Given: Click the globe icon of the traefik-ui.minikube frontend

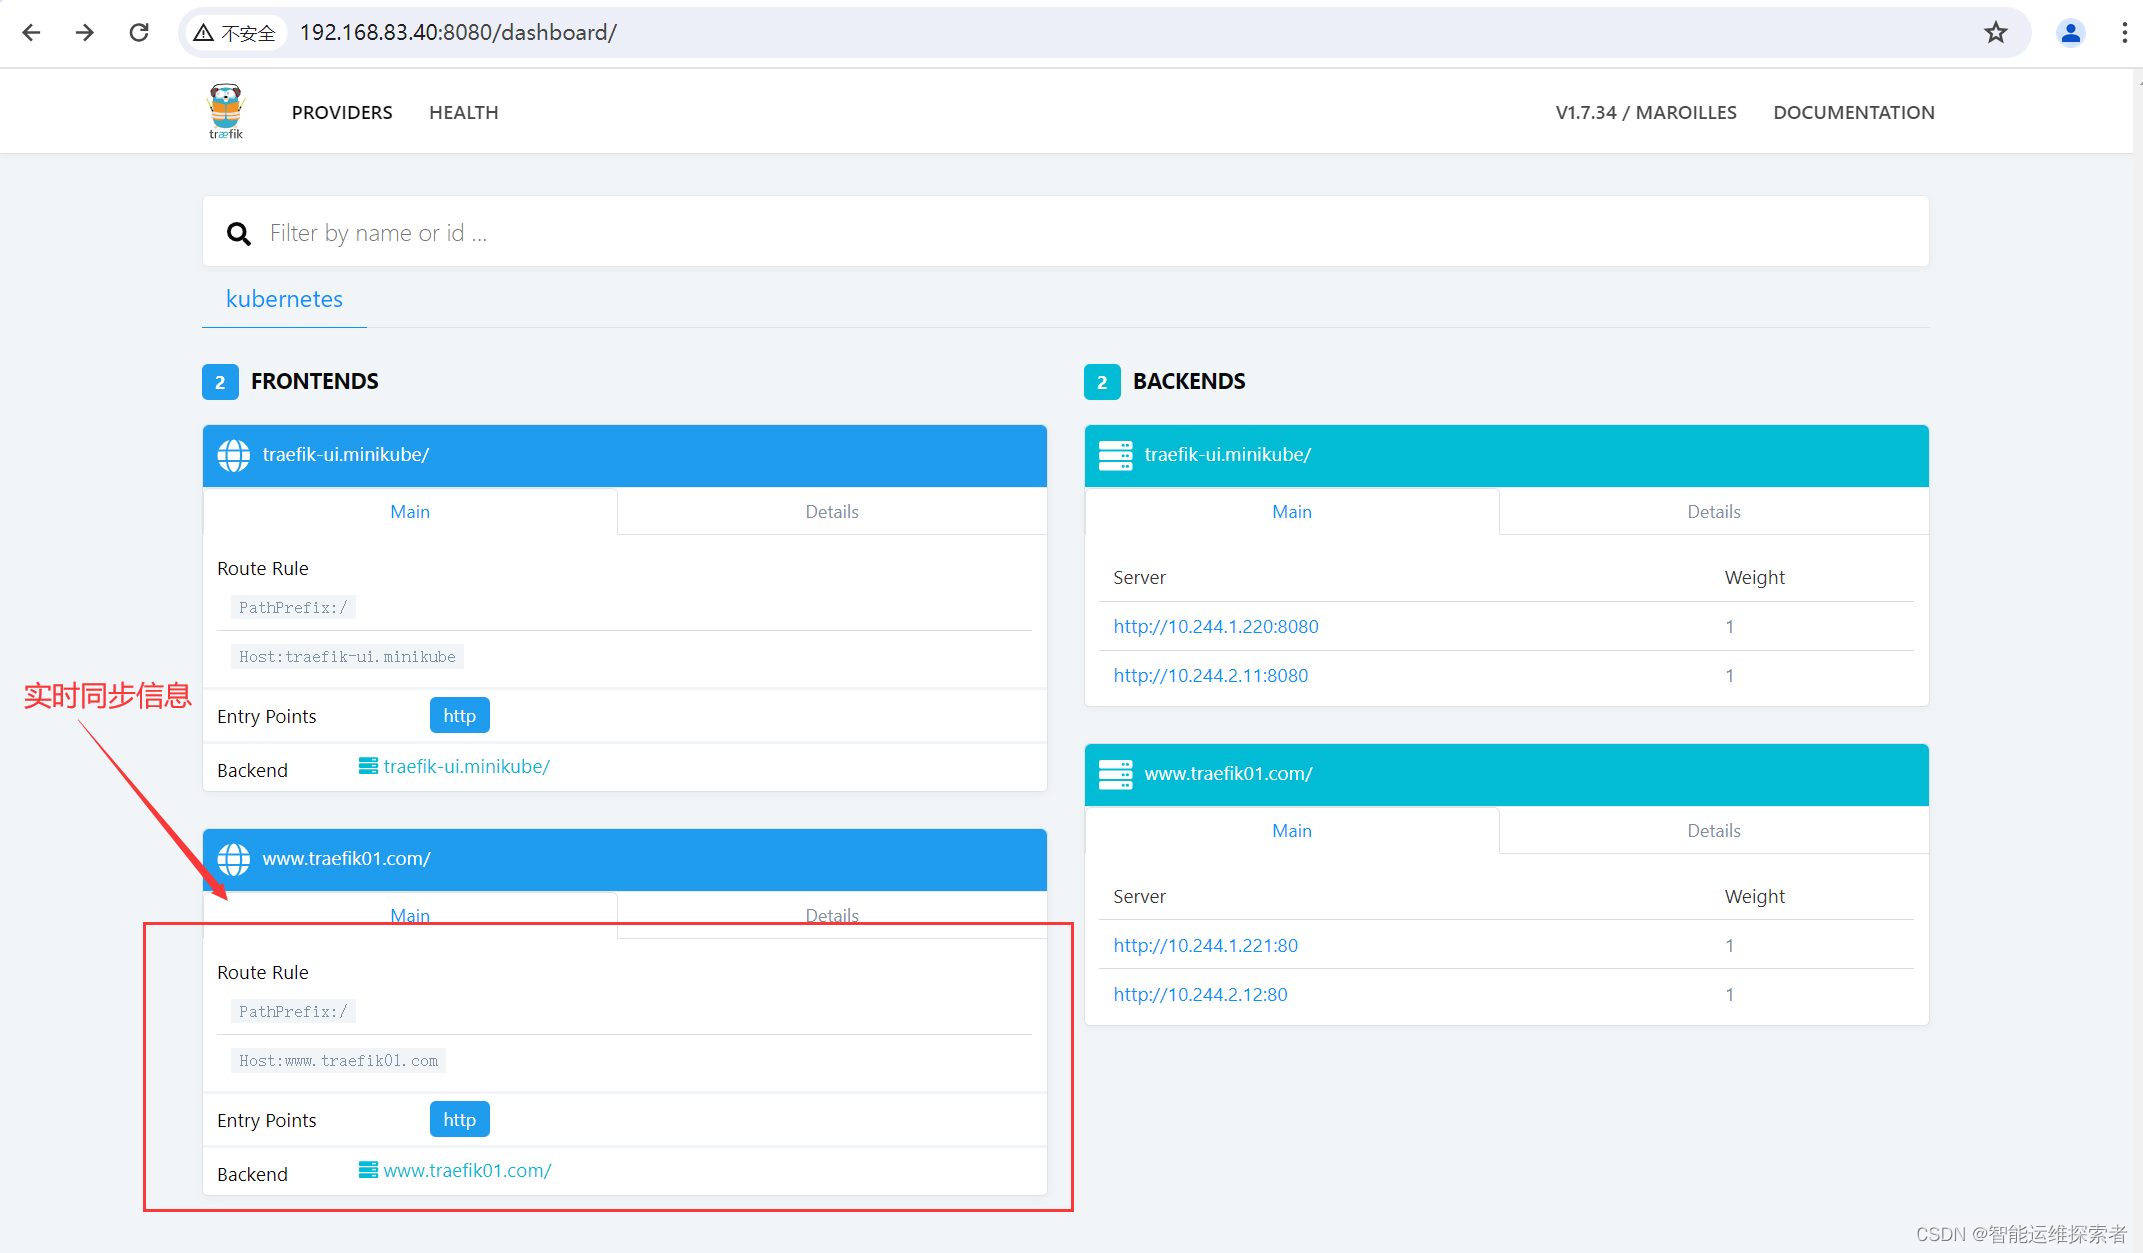Looking at the screenshot, I should click(234, 456).
